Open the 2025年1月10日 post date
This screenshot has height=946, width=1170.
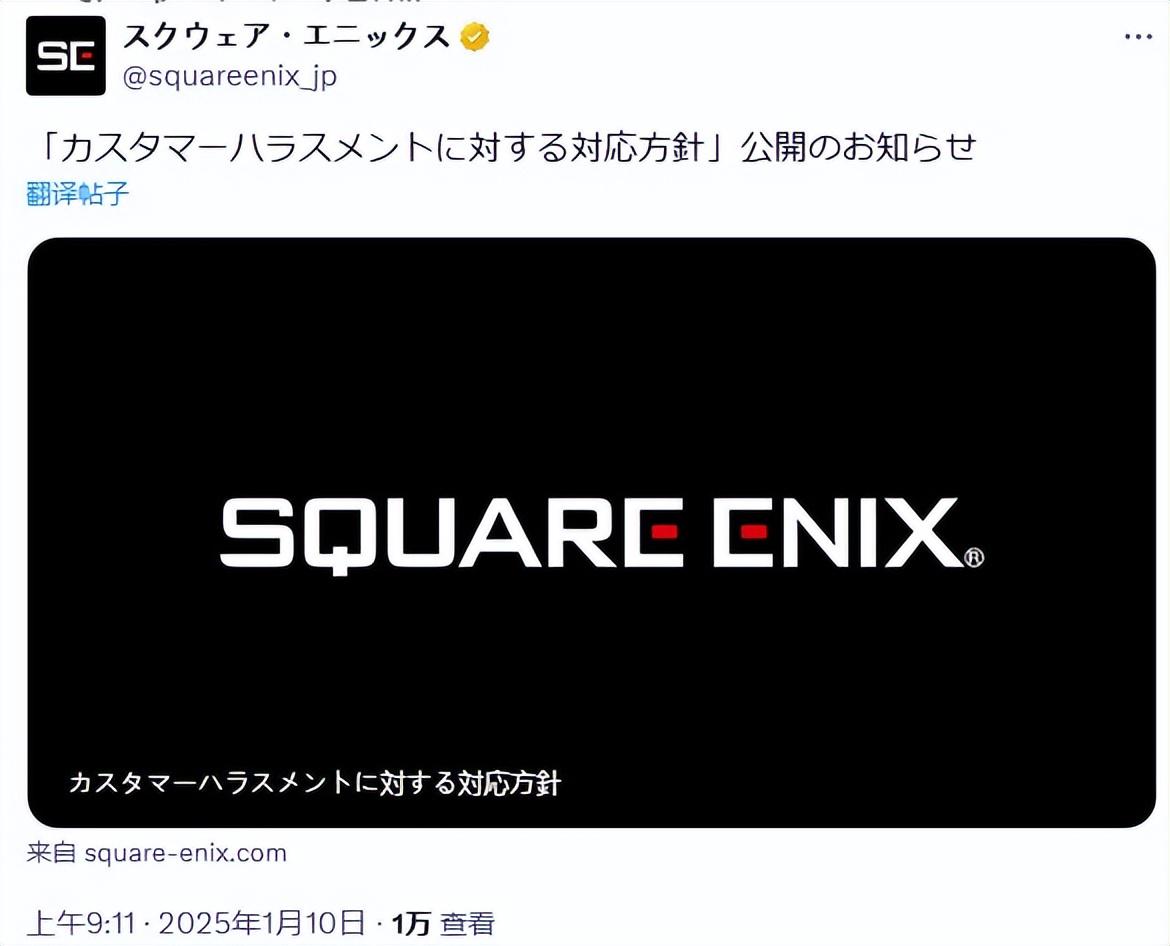(x=263, y=923)
